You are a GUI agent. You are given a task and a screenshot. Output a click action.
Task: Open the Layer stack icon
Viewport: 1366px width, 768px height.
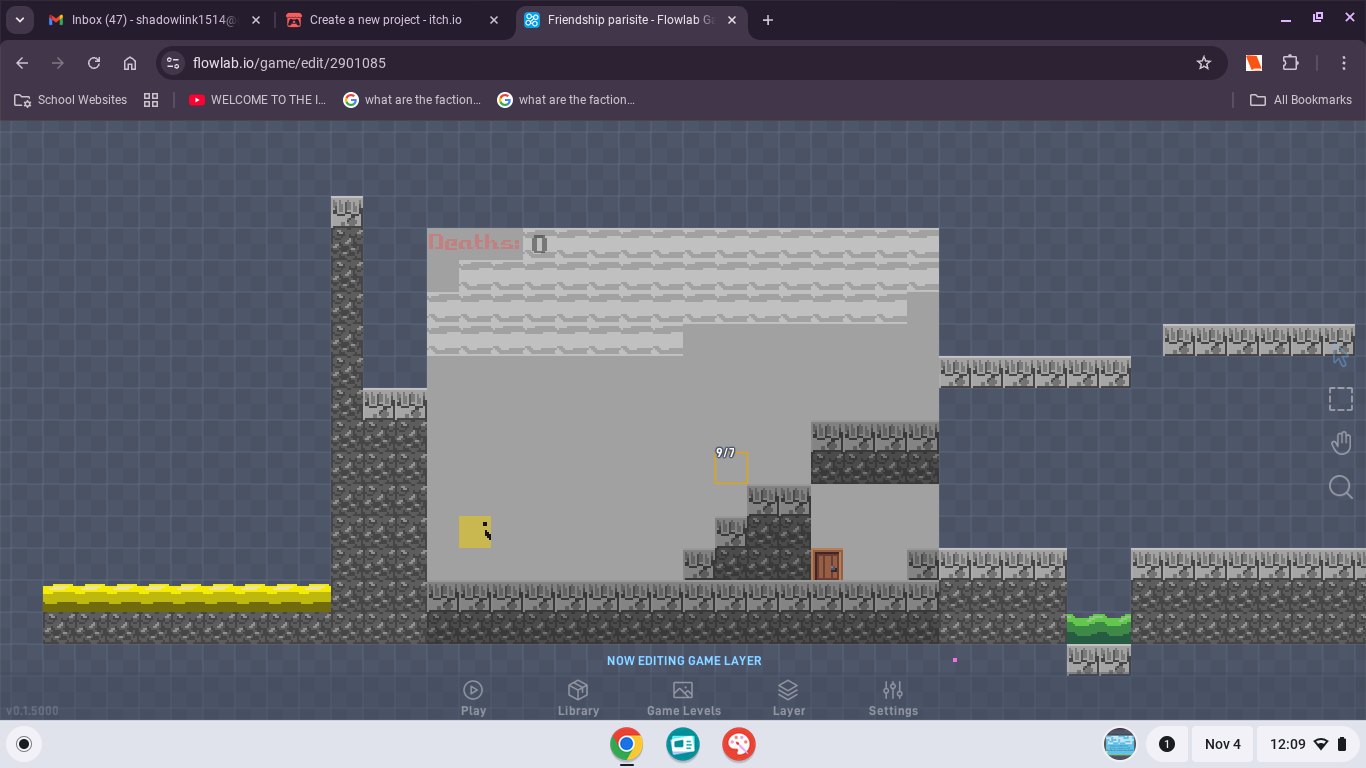click(x=788, y=698)
